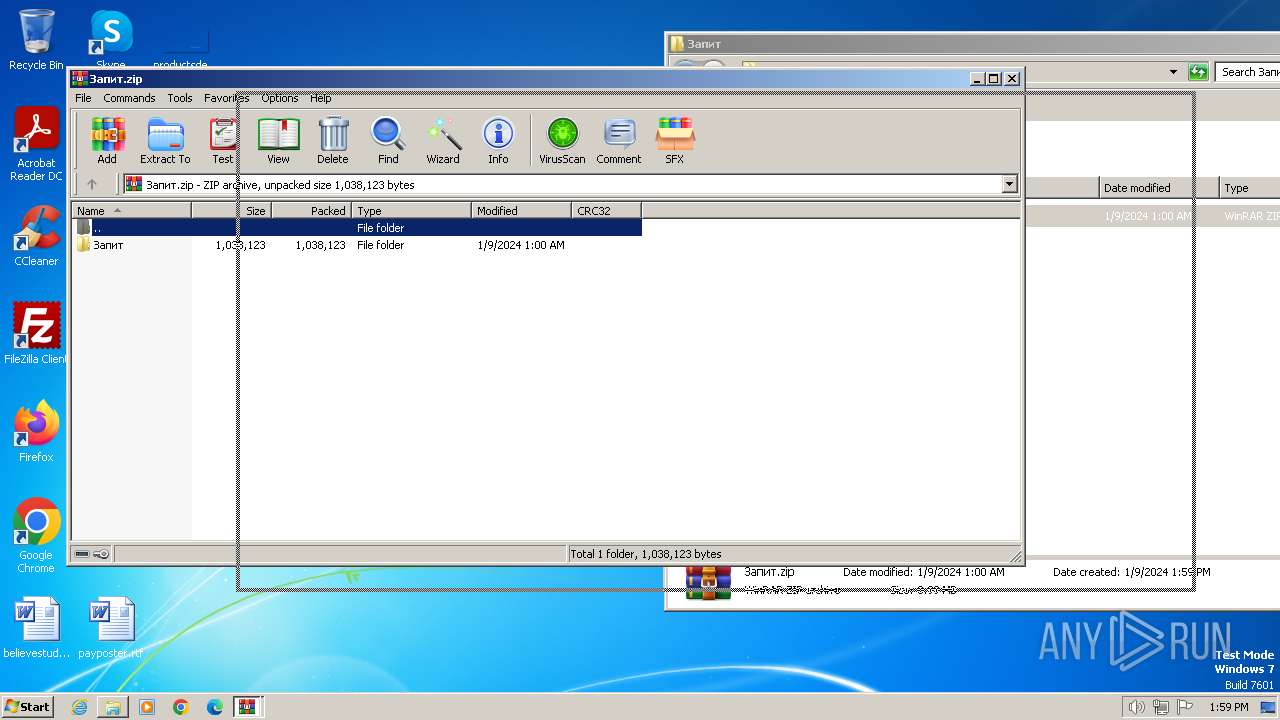The image size is (1280, 720).
Task: Click the Edge taskbar icon
Action: pyautogui.click(x=215, y=707)
